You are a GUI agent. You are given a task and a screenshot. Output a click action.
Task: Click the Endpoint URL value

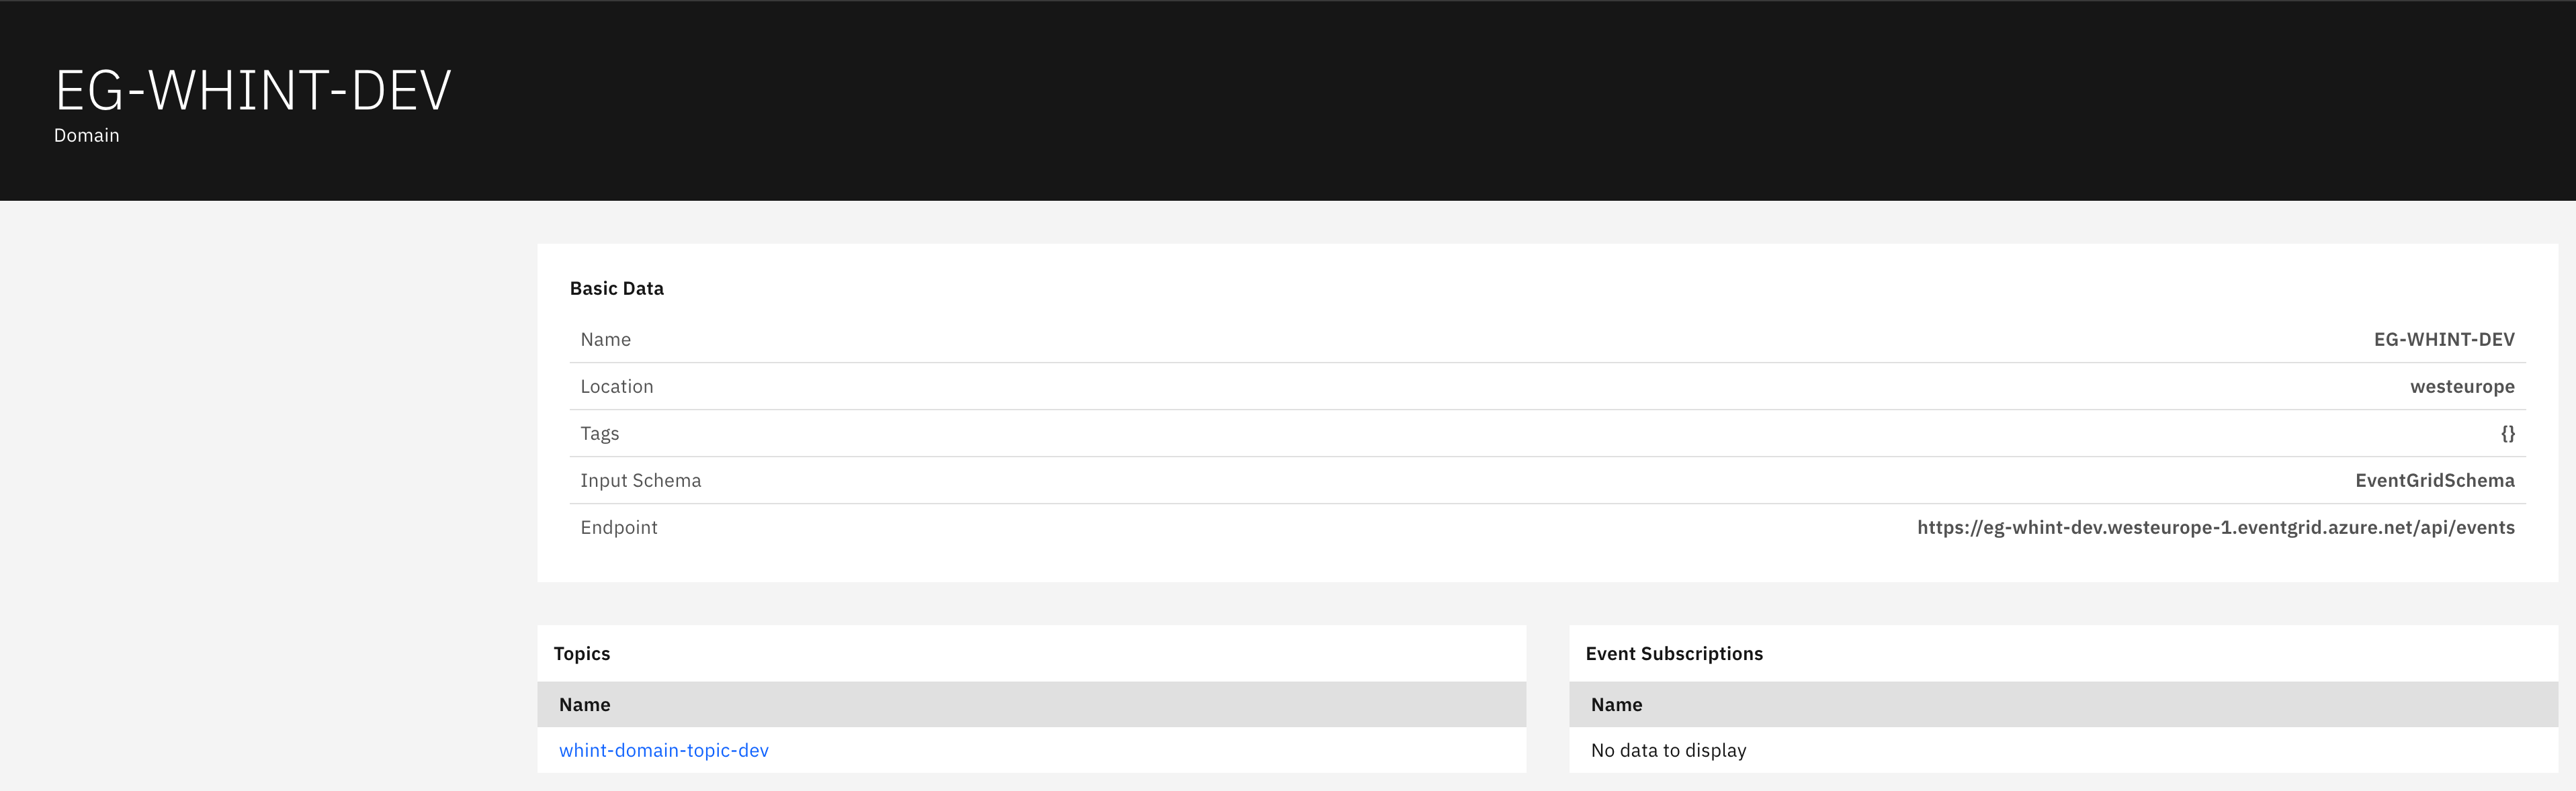tap(2215, 527)
